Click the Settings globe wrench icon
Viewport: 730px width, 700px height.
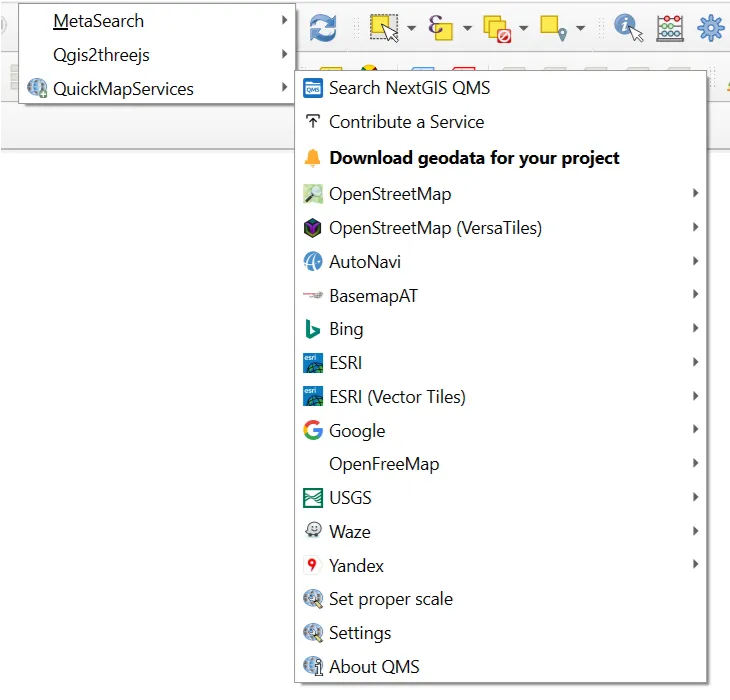click(313, 633)
